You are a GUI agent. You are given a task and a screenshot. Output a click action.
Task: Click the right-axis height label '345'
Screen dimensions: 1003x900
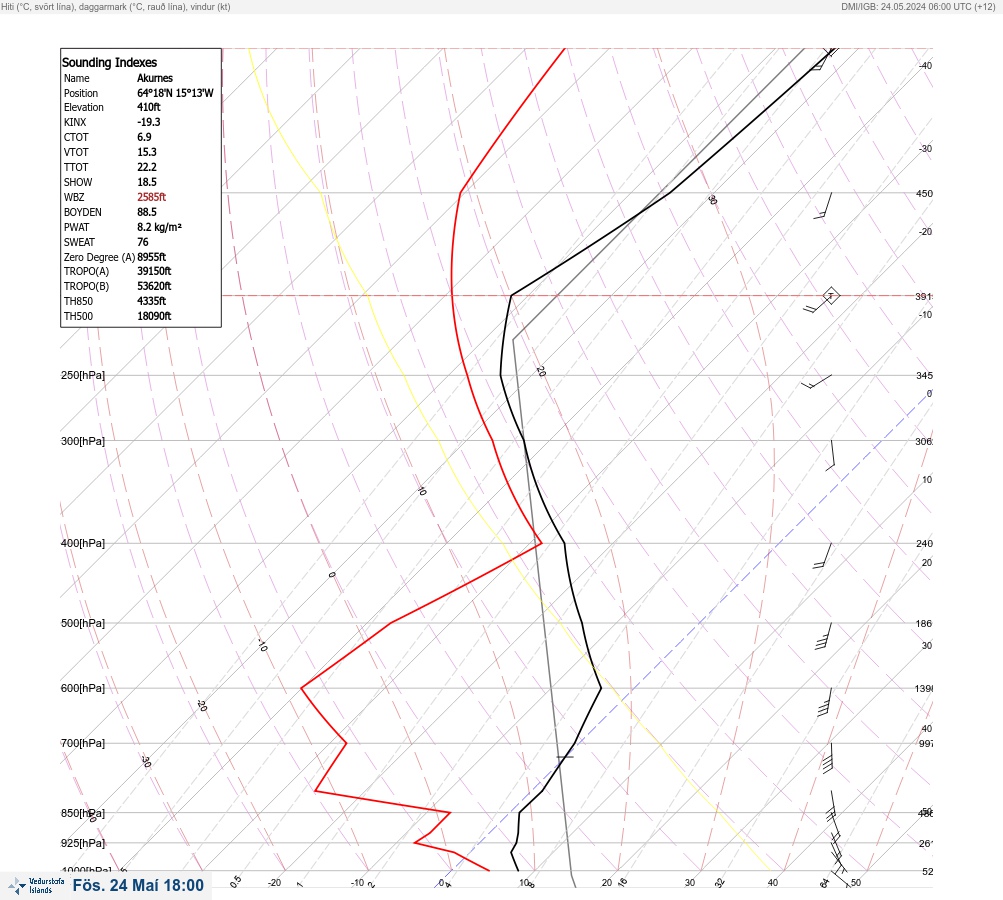[924, 375]
